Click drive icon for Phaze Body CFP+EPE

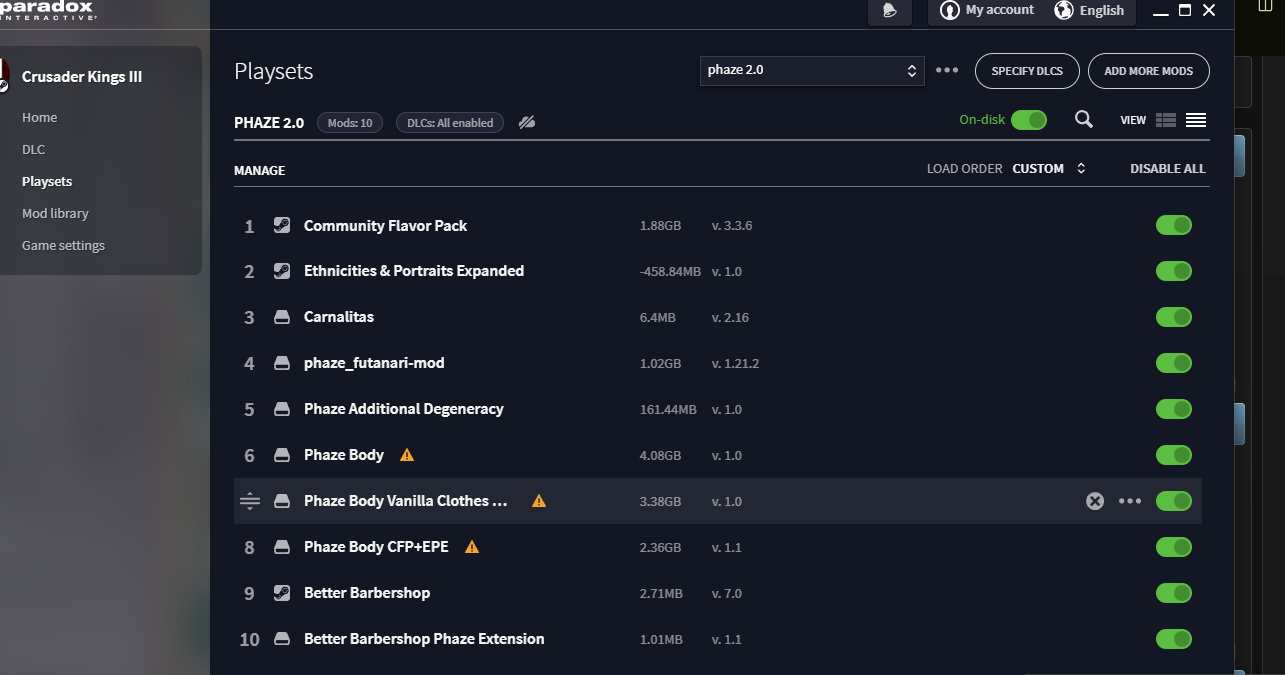(282, 547)
